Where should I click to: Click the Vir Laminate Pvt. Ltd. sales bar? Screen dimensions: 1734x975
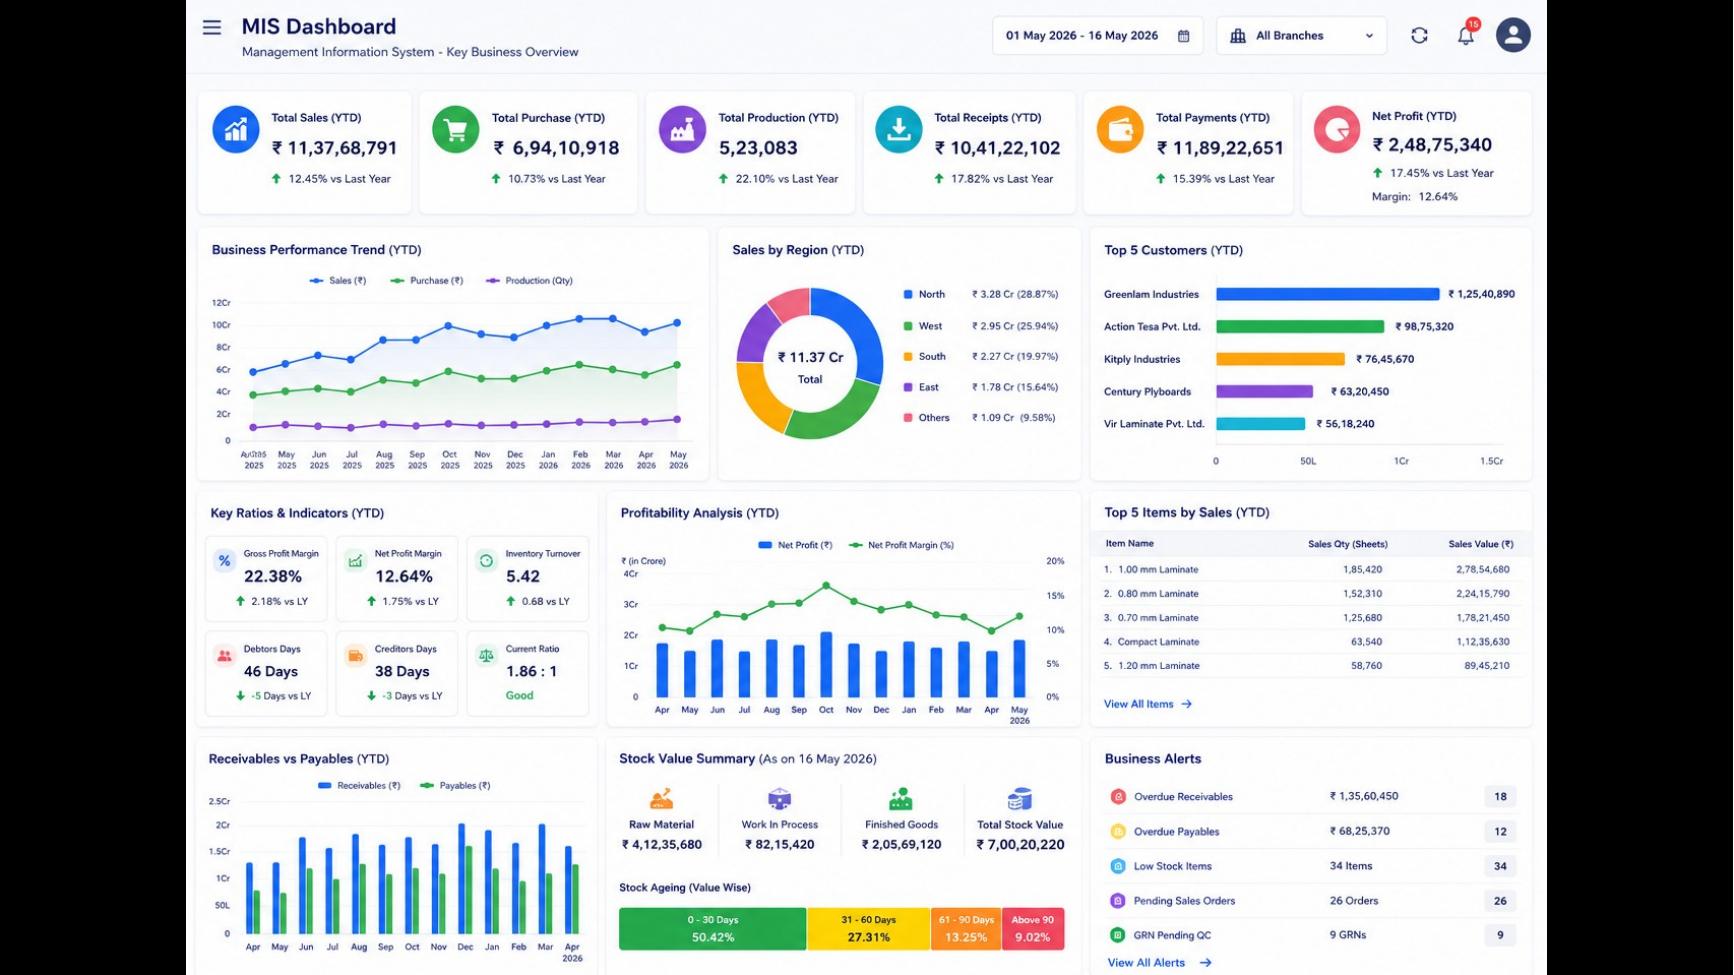coord(1260,424)
